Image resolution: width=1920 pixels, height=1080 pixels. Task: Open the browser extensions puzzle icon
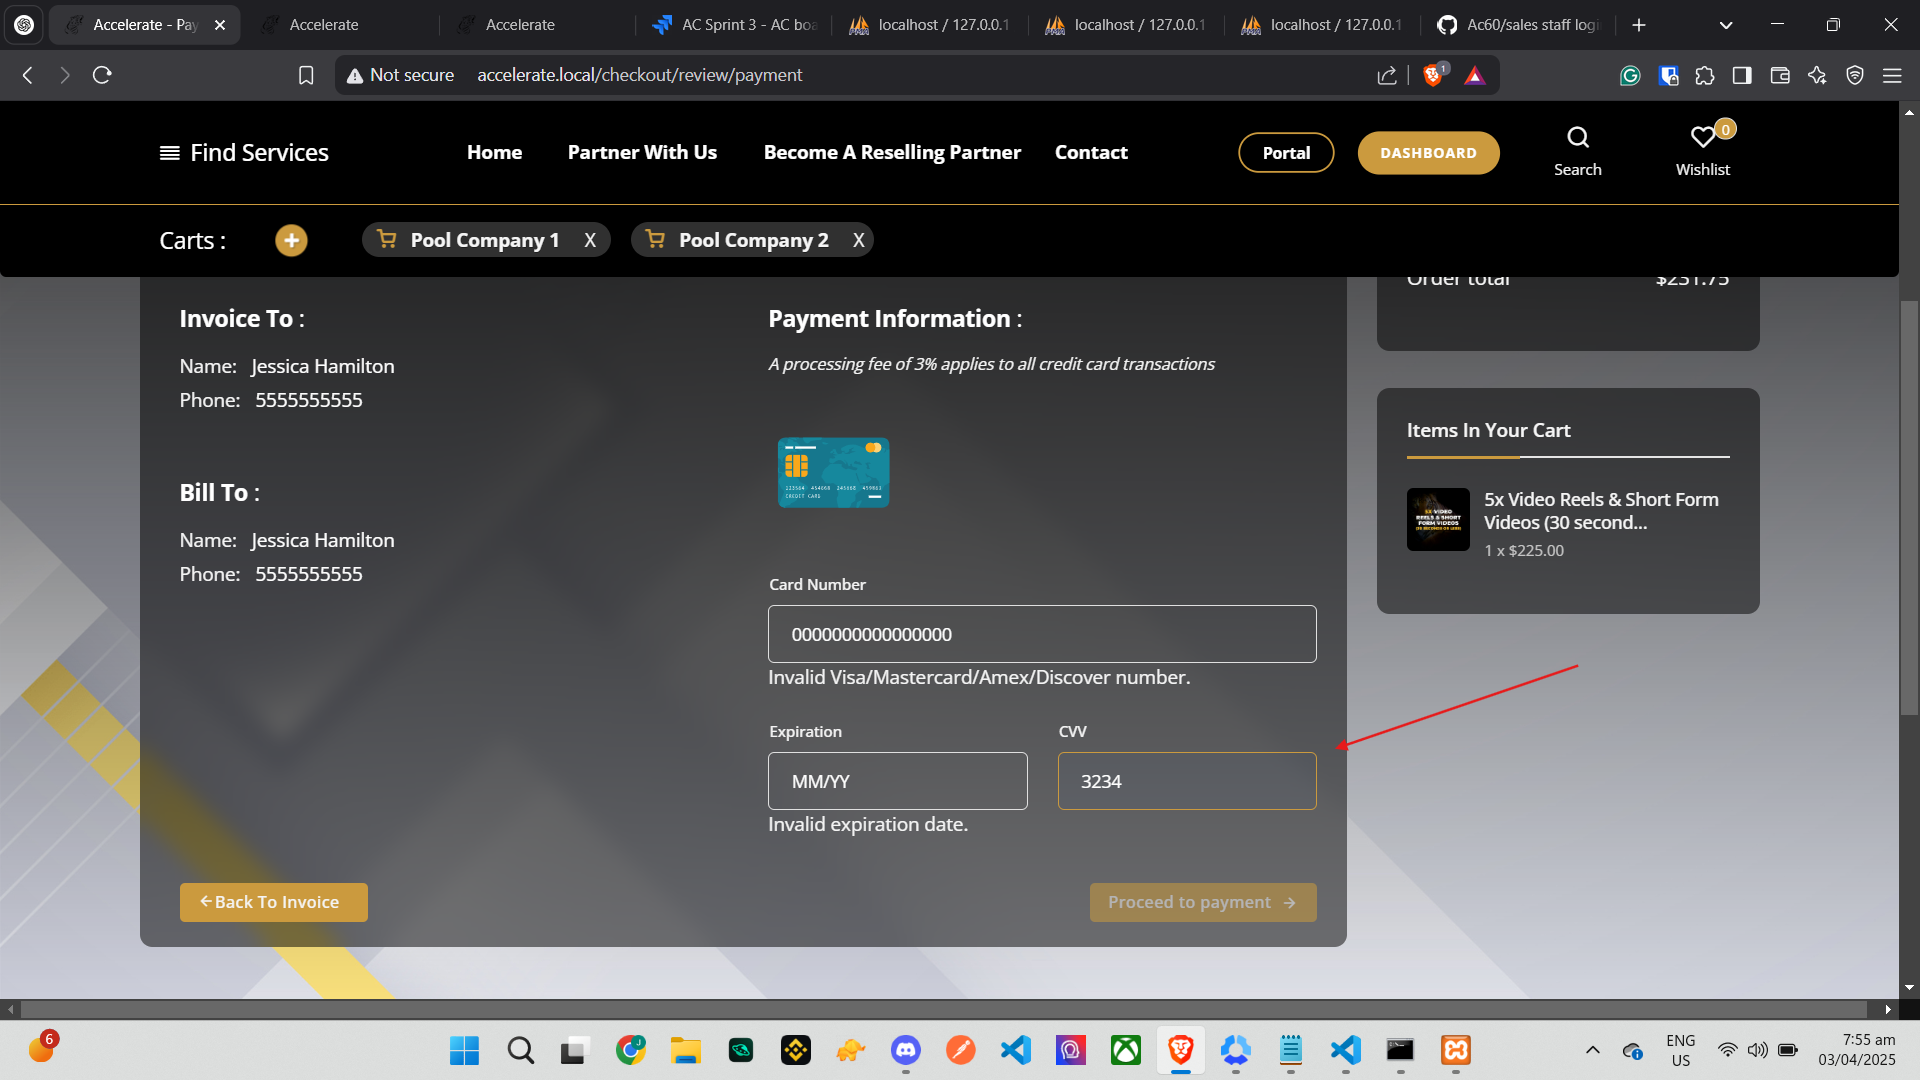1705,75
